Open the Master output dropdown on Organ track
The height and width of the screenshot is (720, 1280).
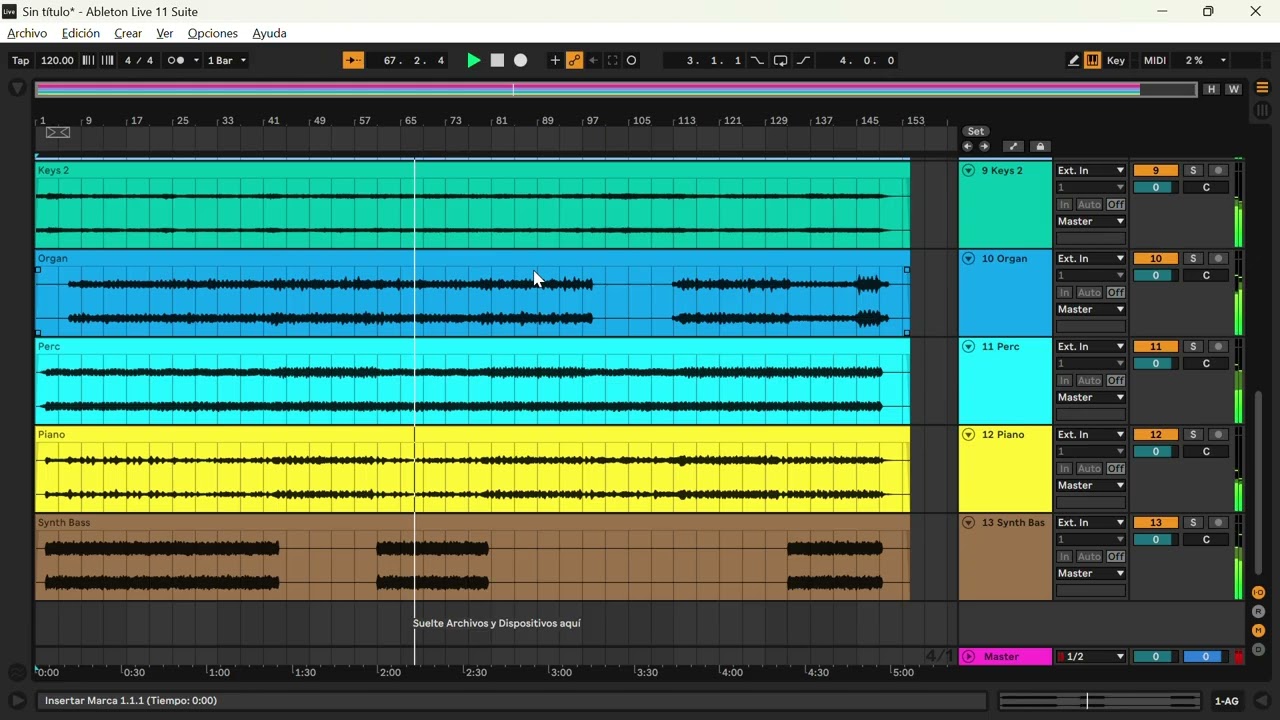(x=1091, y=310)
